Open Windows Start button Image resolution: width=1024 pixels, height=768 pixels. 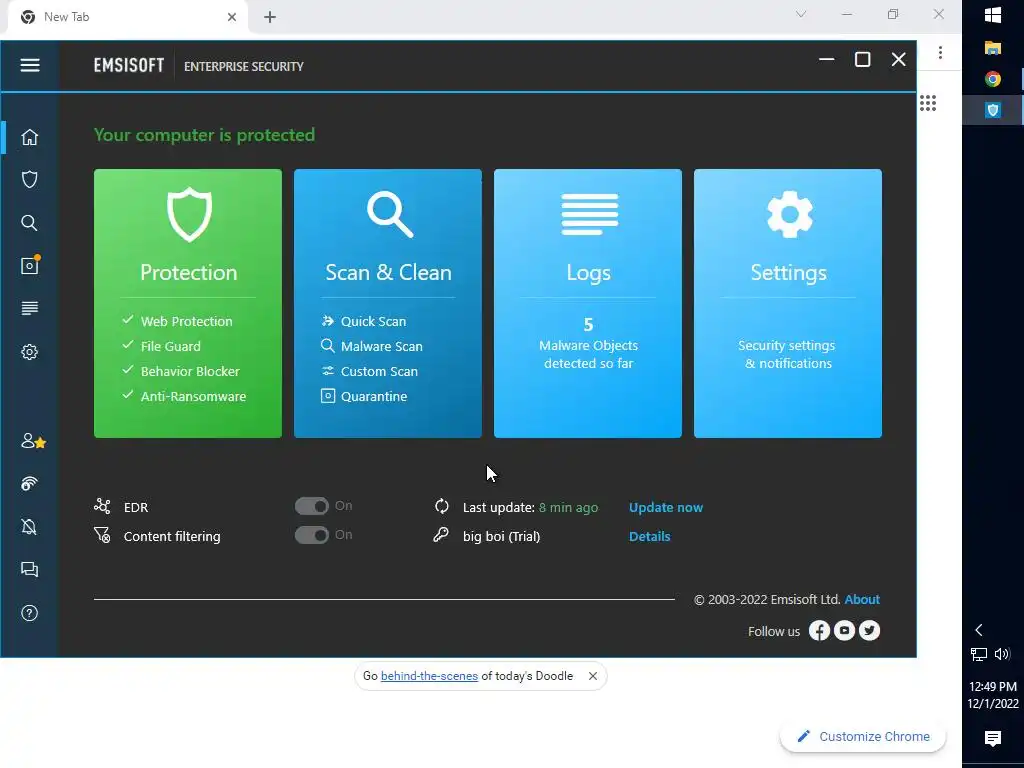tap(993, 15)
